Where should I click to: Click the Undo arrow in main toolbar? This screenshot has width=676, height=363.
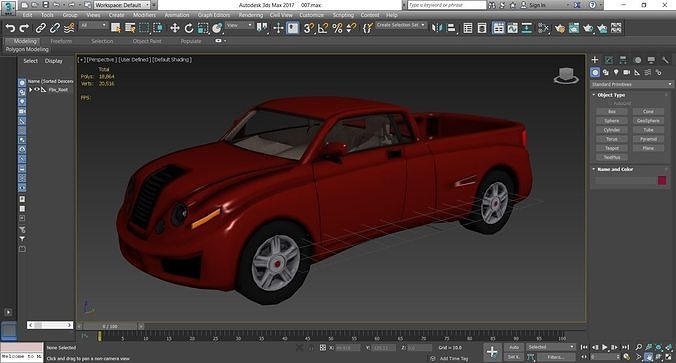[10, 28]
